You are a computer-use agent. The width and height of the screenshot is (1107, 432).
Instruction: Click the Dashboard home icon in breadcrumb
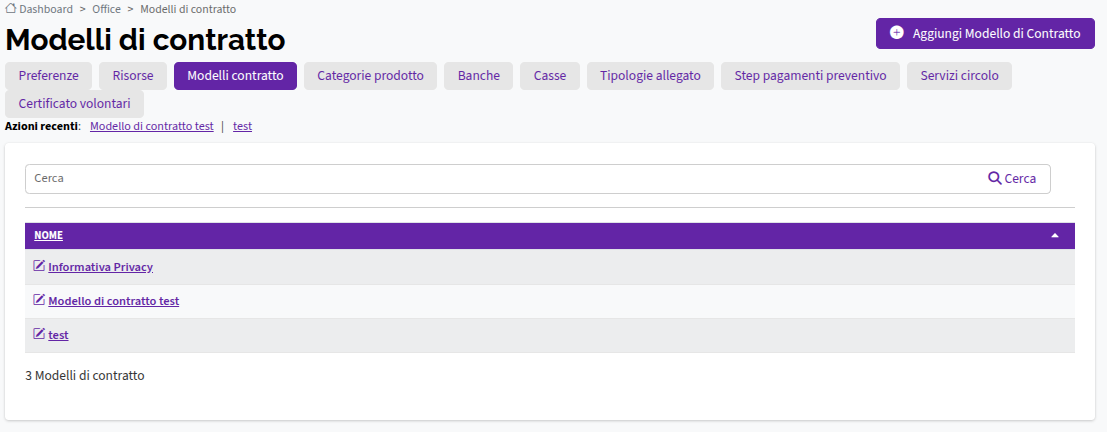click(x=11, y=8)
